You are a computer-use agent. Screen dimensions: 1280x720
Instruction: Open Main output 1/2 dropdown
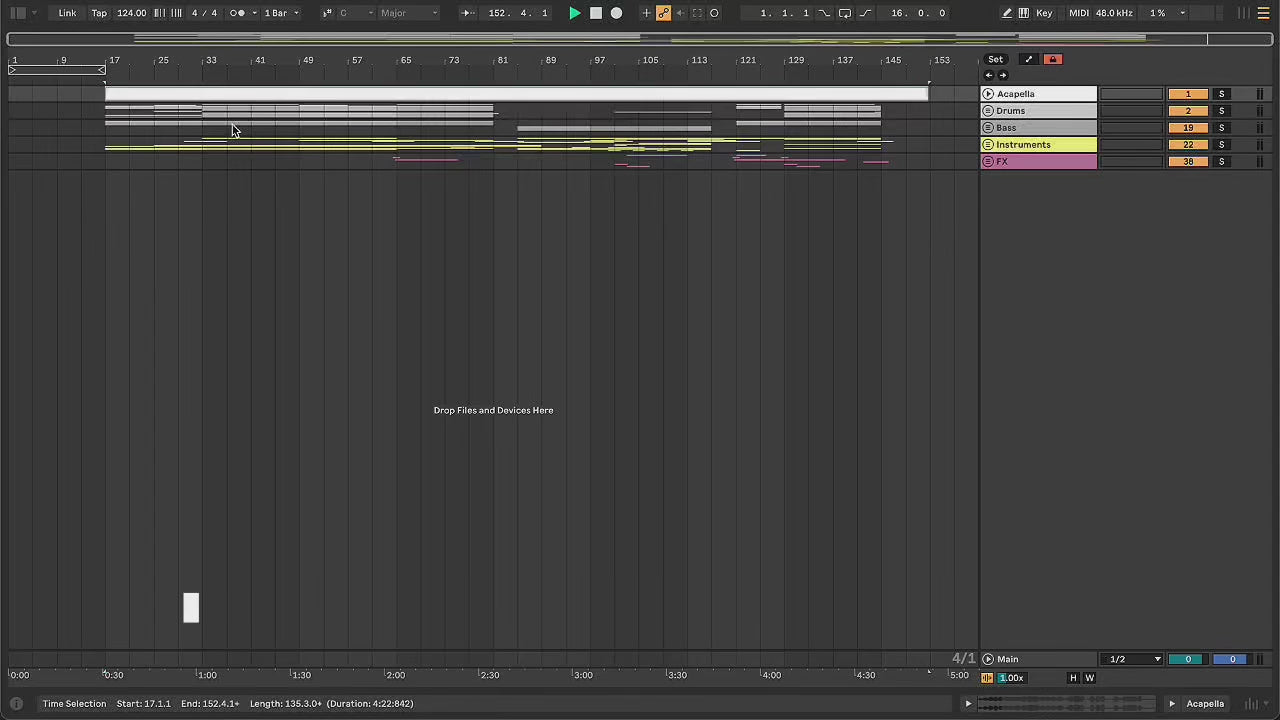(1133, 659)
